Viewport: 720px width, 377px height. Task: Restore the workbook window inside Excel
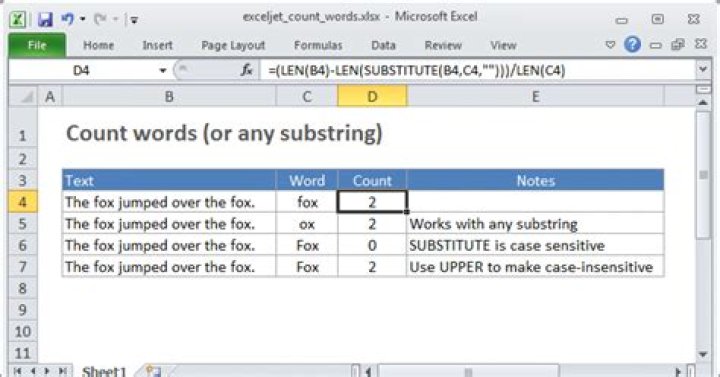point(678,45)
